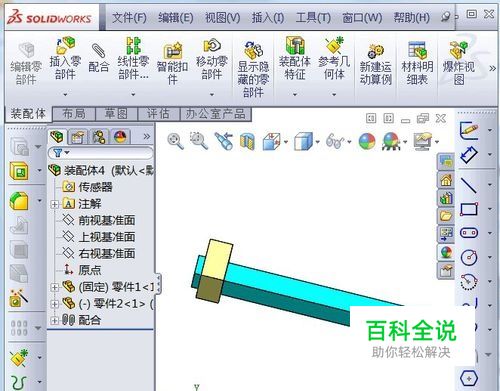Open dropdown arrow under 移动零部件

click(212, 95)
